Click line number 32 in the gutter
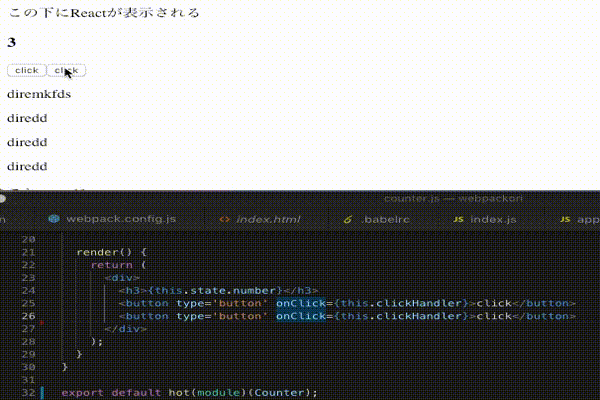600x400 pixels. click(x=28, y=393)
